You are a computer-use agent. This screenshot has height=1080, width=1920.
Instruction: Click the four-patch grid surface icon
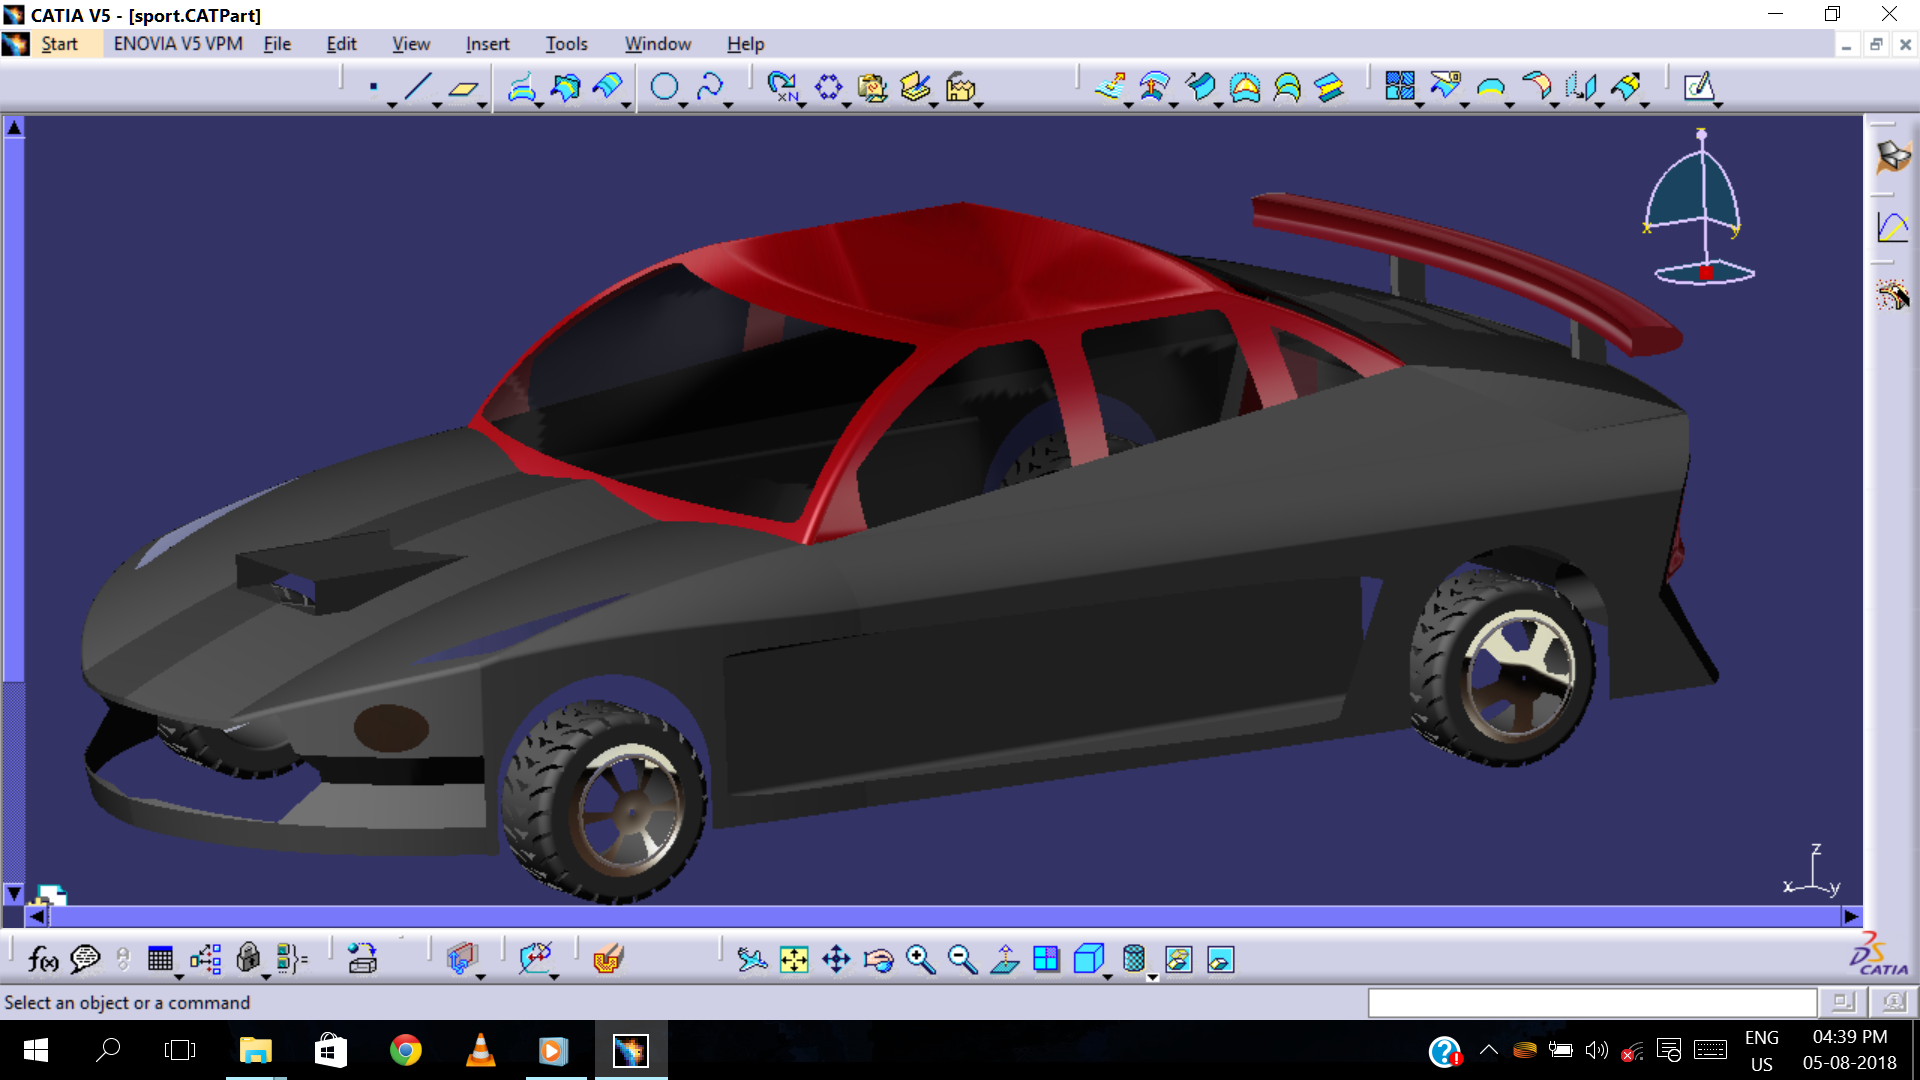(x=1400, y=86)
